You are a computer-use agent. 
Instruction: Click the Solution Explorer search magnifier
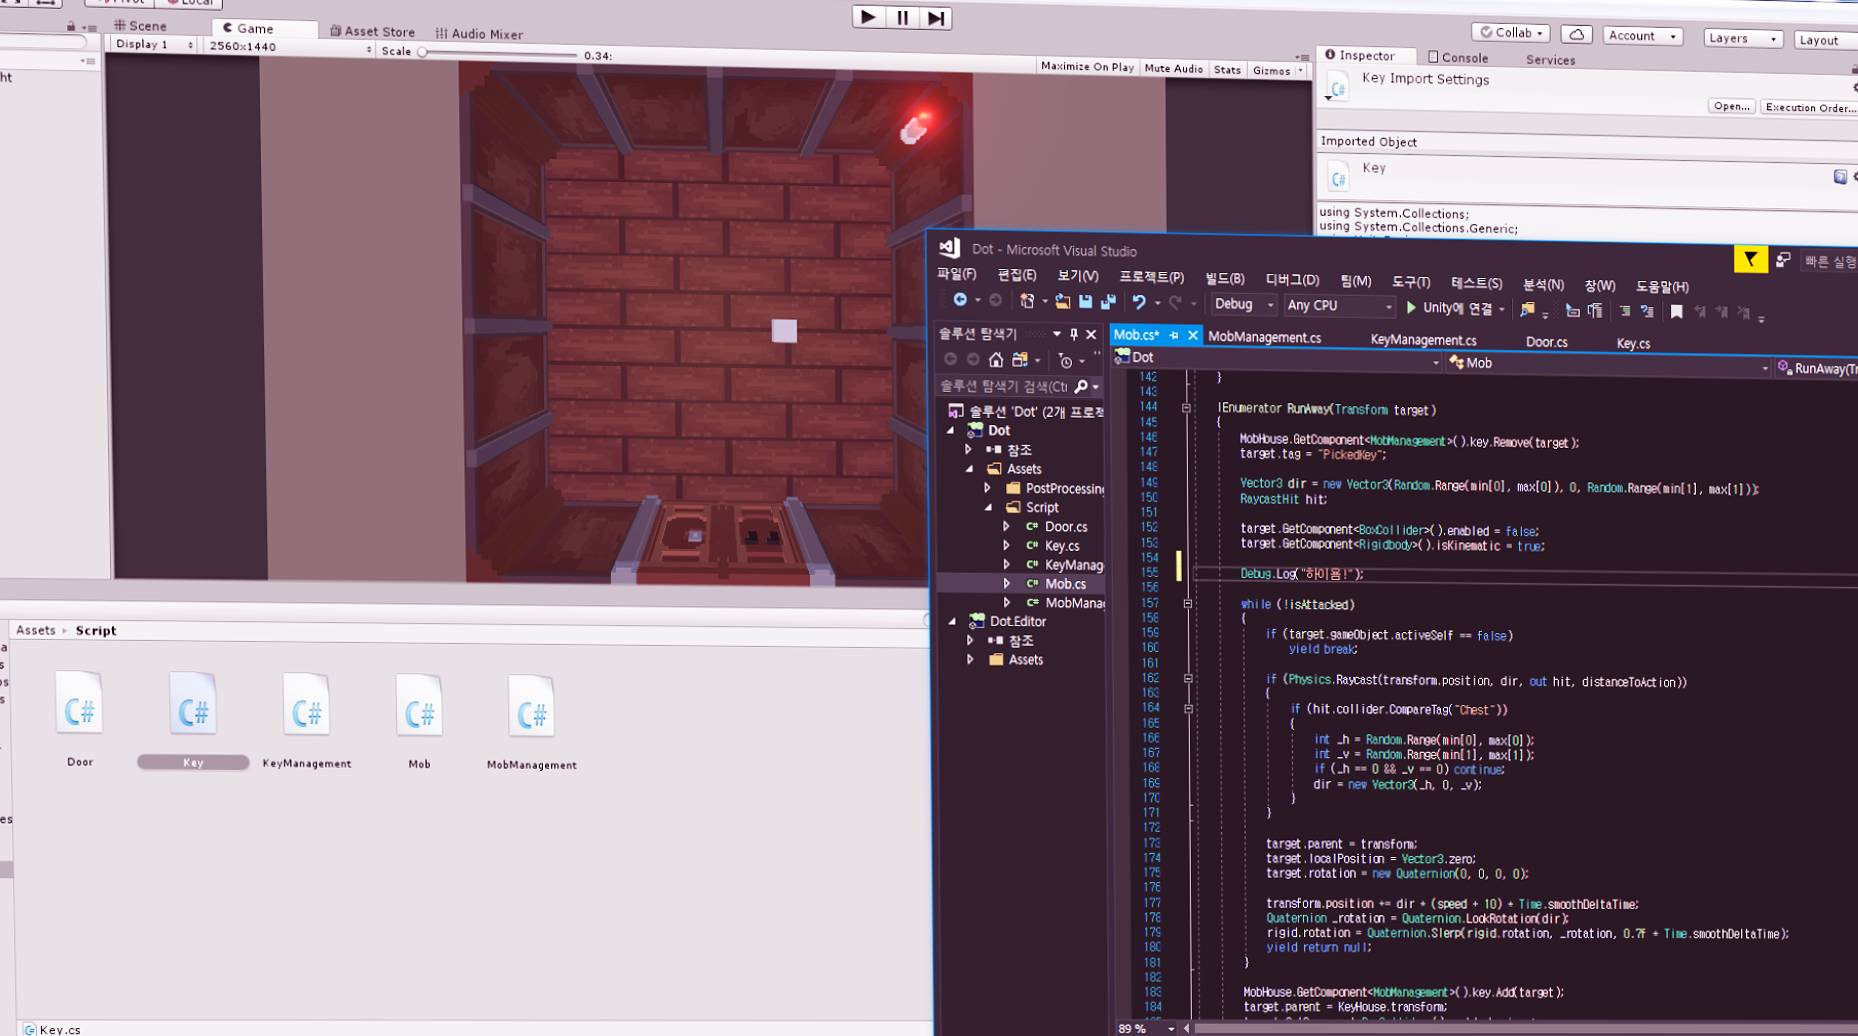[1081, 386]
